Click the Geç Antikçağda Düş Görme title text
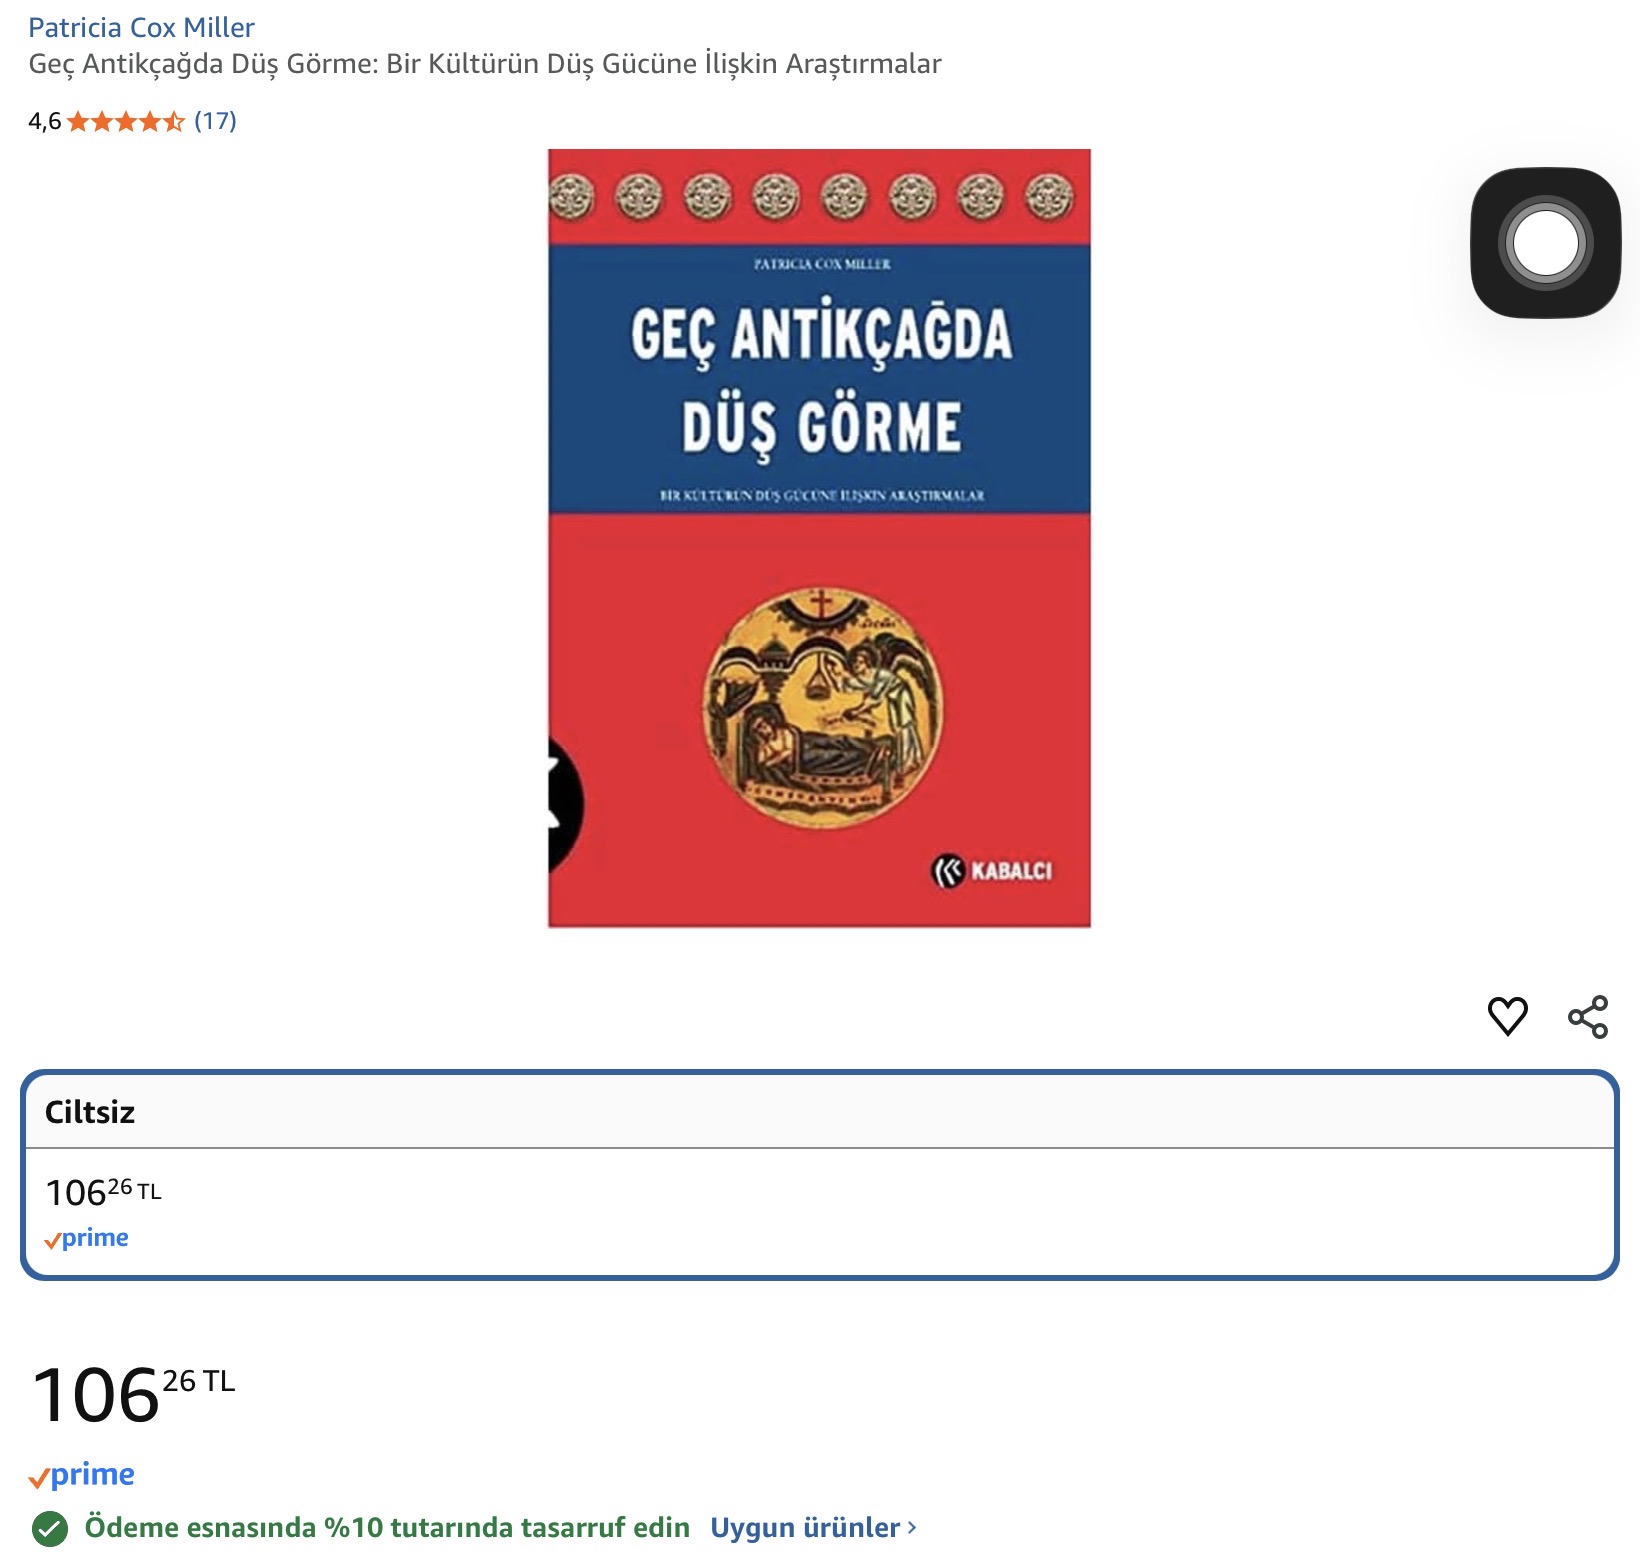 (x=485, y=64)
